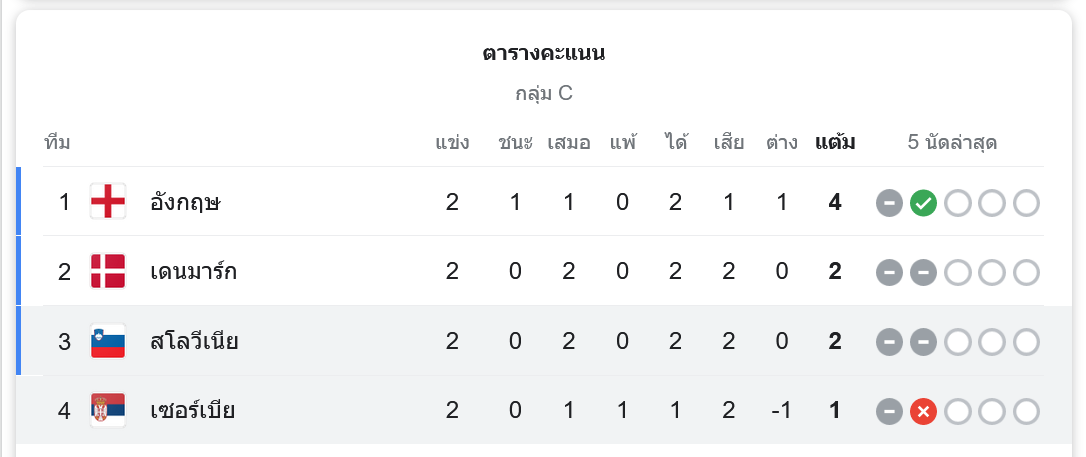Screen dimensions: 1086x457
Task: Select the สโลวีเนีย team name
Action: coord(194,341)
